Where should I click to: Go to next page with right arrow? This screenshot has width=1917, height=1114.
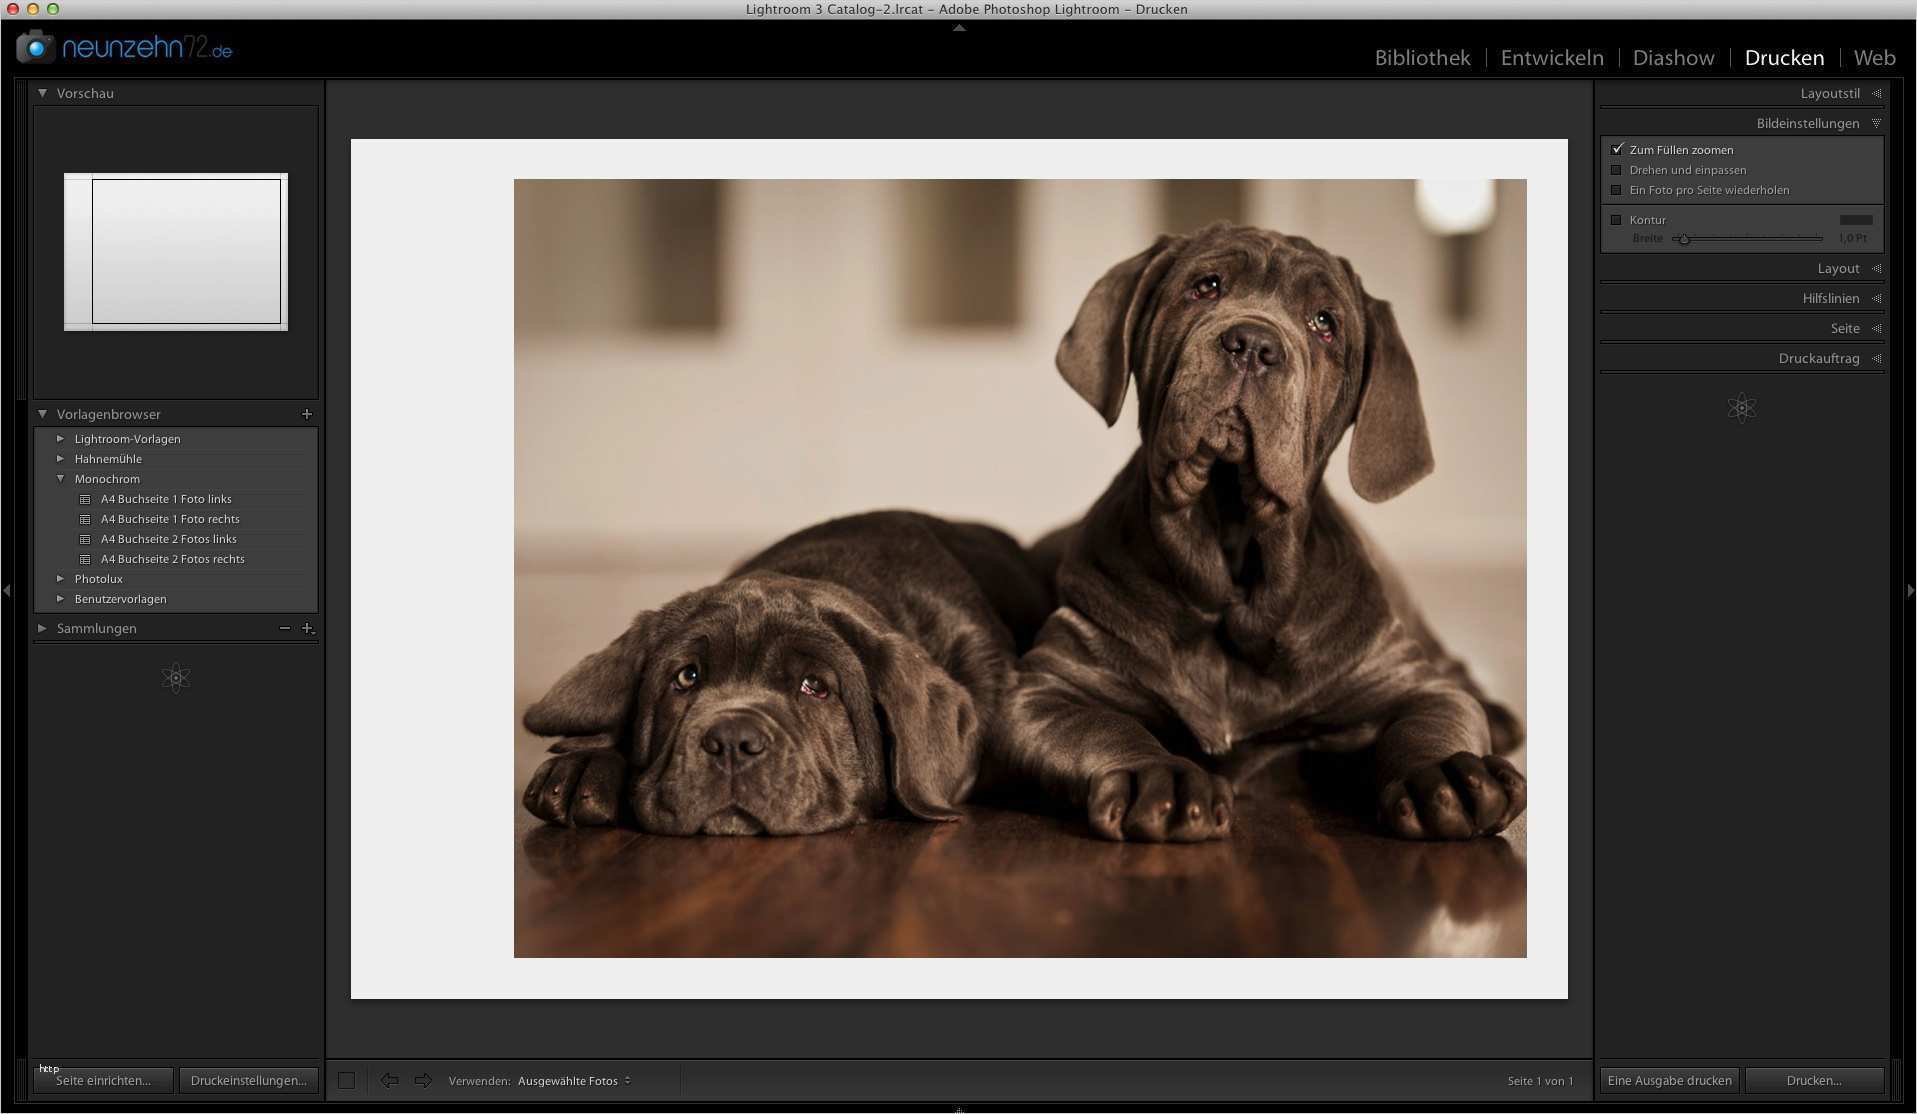point(423,1080)
